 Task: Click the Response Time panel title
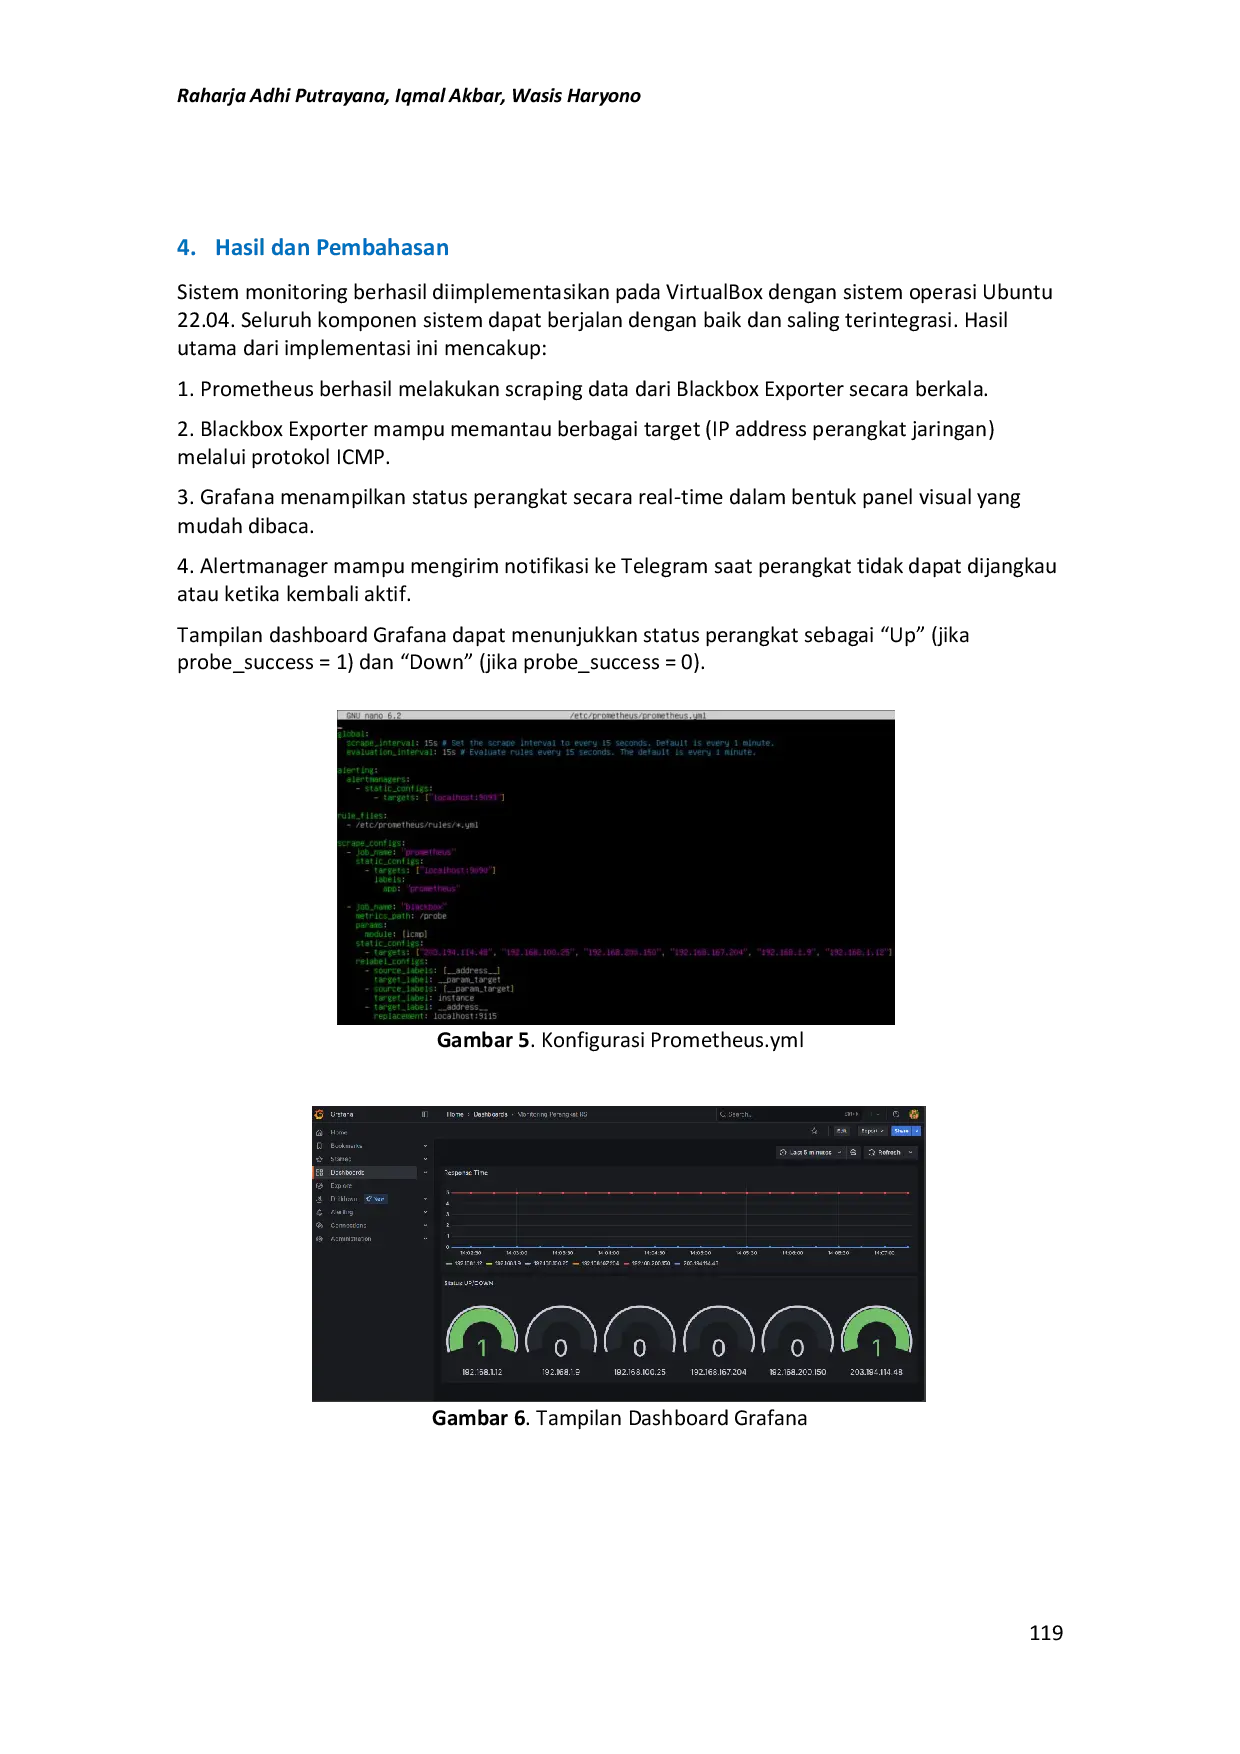pos(466,1173)
